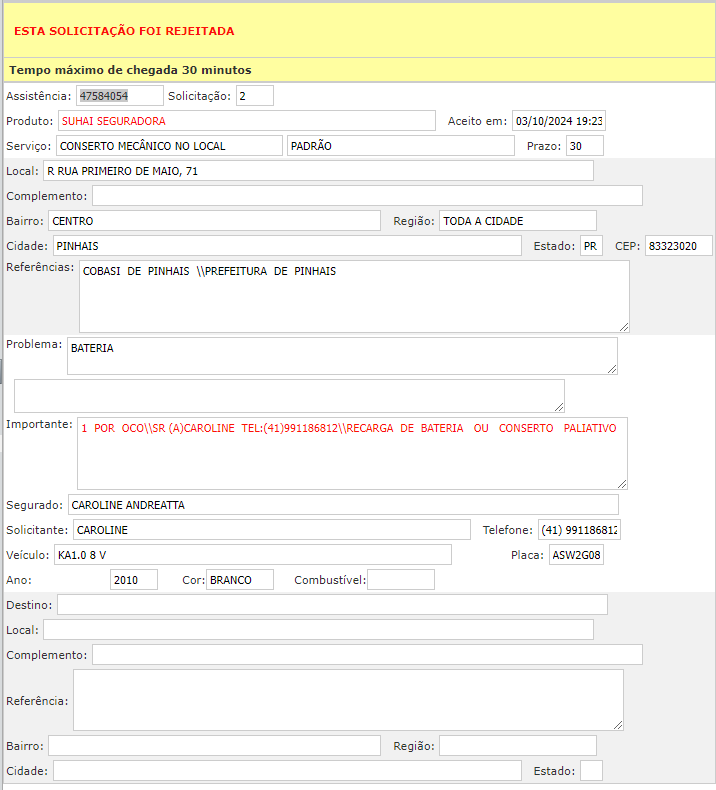Focus the Aceito em date field

pyautogui.click(x=558, y=121)
